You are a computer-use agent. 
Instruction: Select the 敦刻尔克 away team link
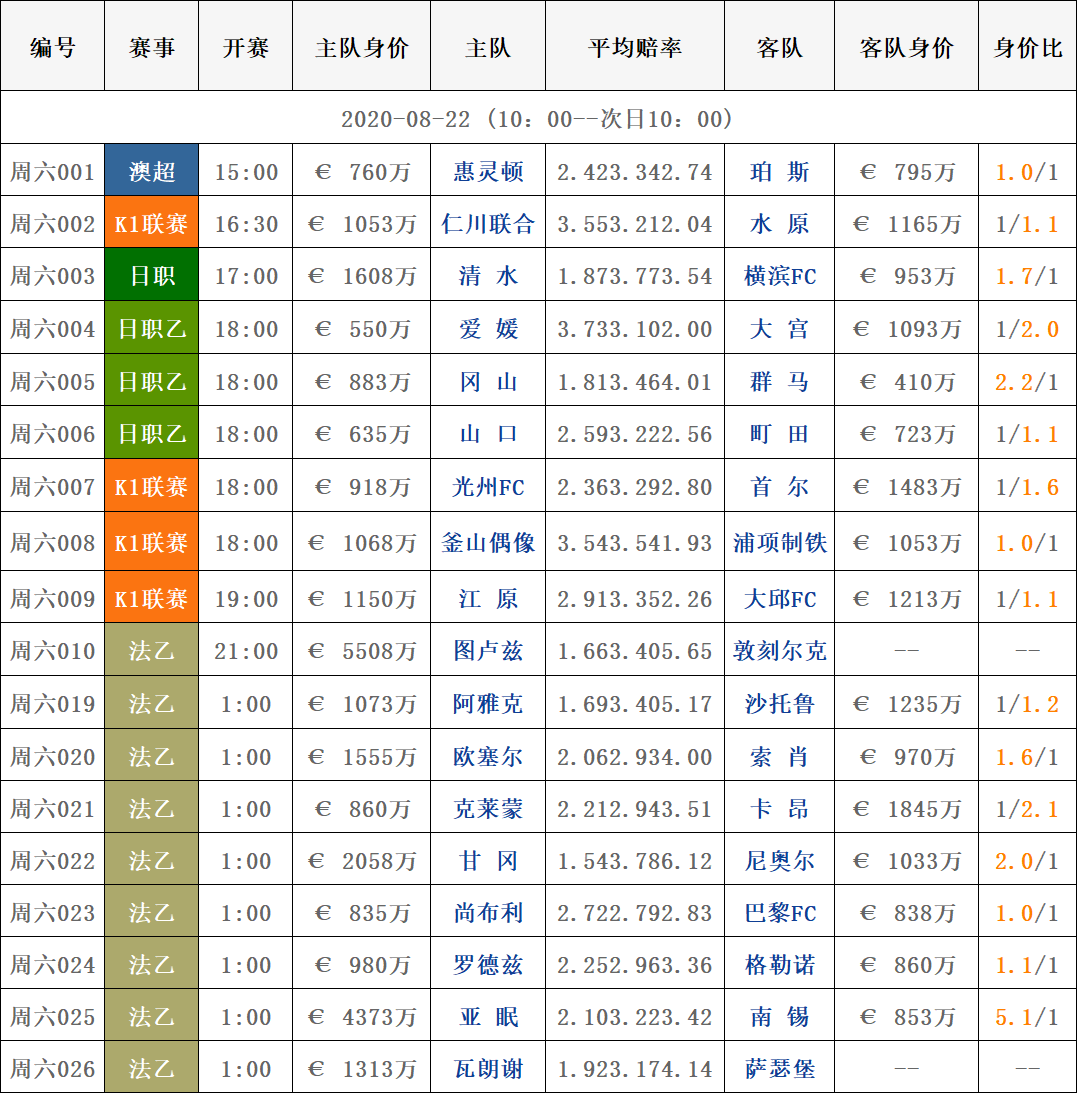tap(780, 651)
